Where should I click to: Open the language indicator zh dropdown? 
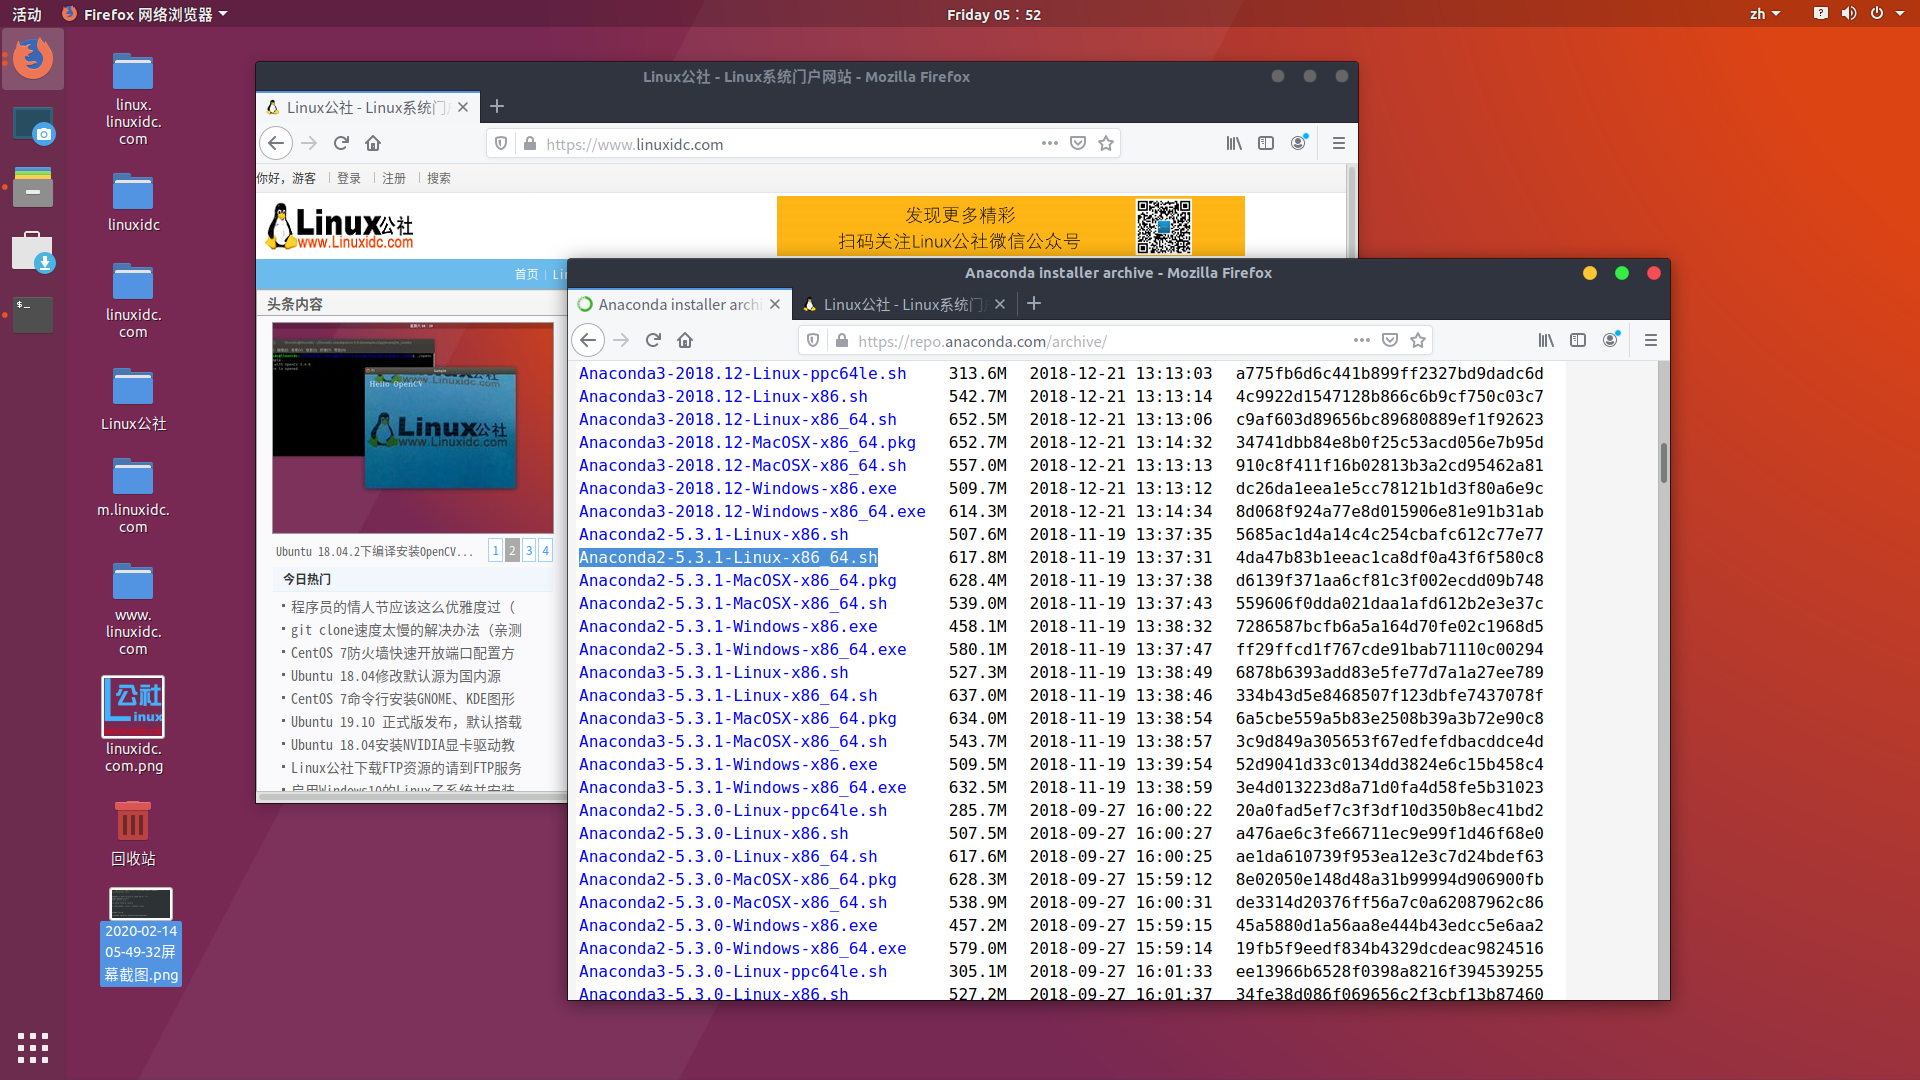[1765, 13]
